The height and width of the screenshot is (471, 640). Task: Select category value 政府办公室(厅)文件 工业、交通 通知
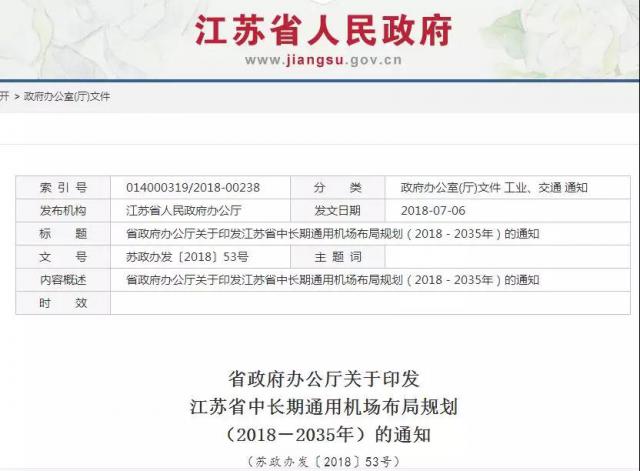[494, 188]
